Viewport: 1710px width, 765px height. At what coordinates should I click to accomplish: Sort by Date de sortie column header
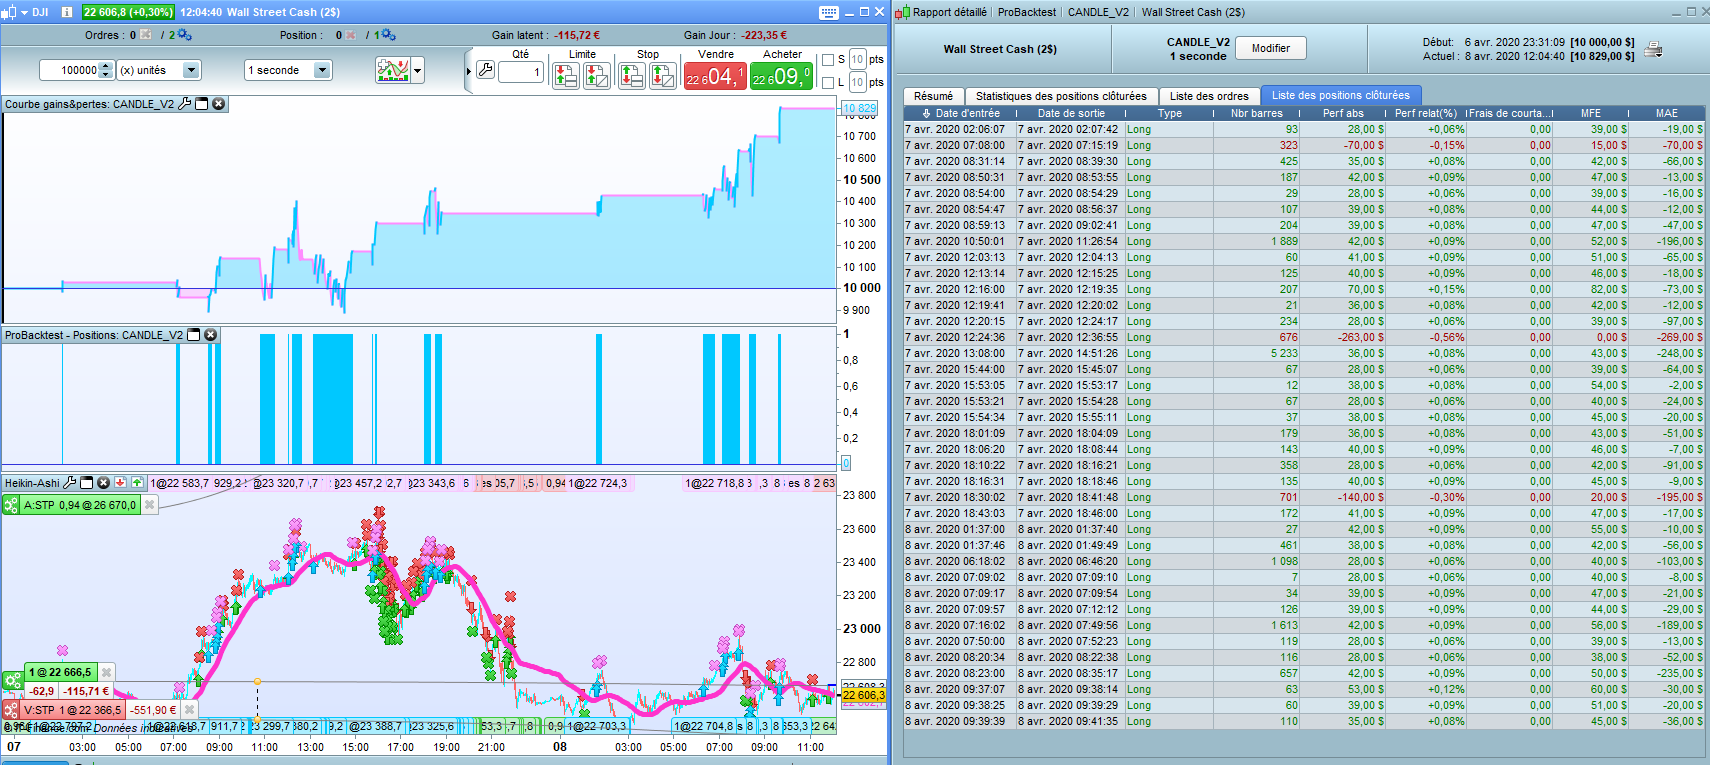click(x=1071, y=113)
